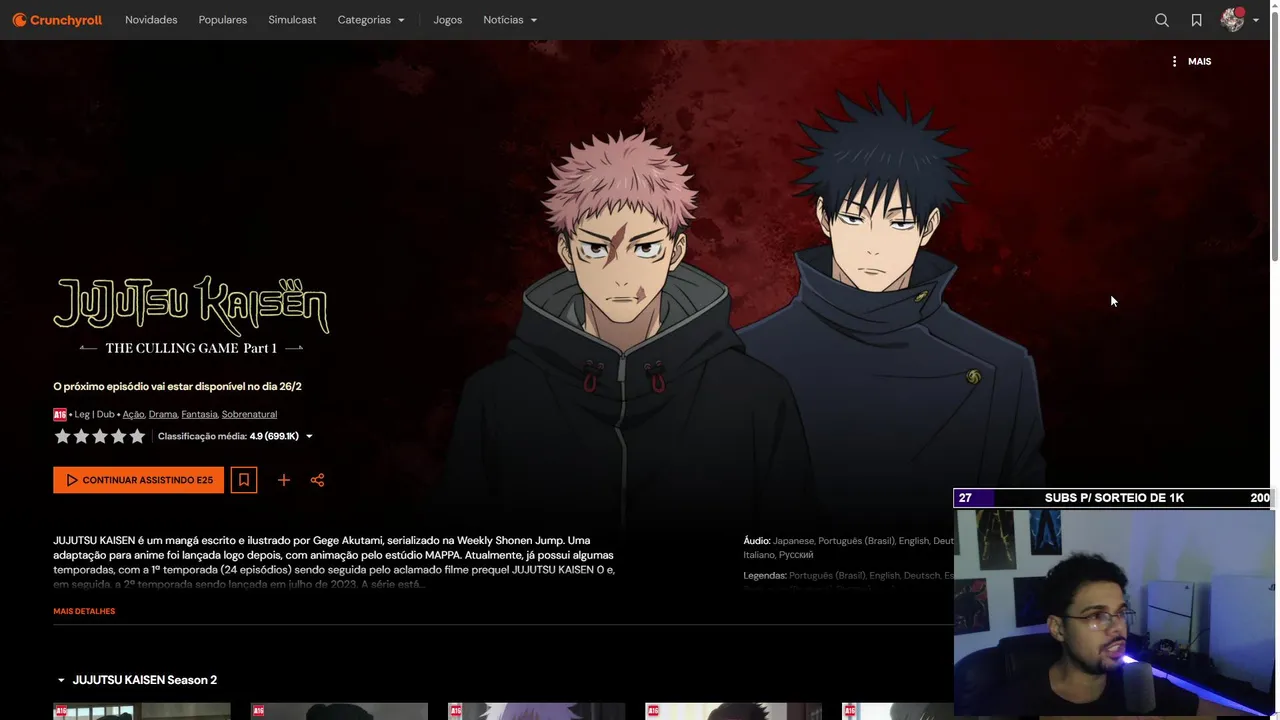Add series to watchlist bookmark button
The width and height of the screenshot is (1280, 720).
click(243, 480)
